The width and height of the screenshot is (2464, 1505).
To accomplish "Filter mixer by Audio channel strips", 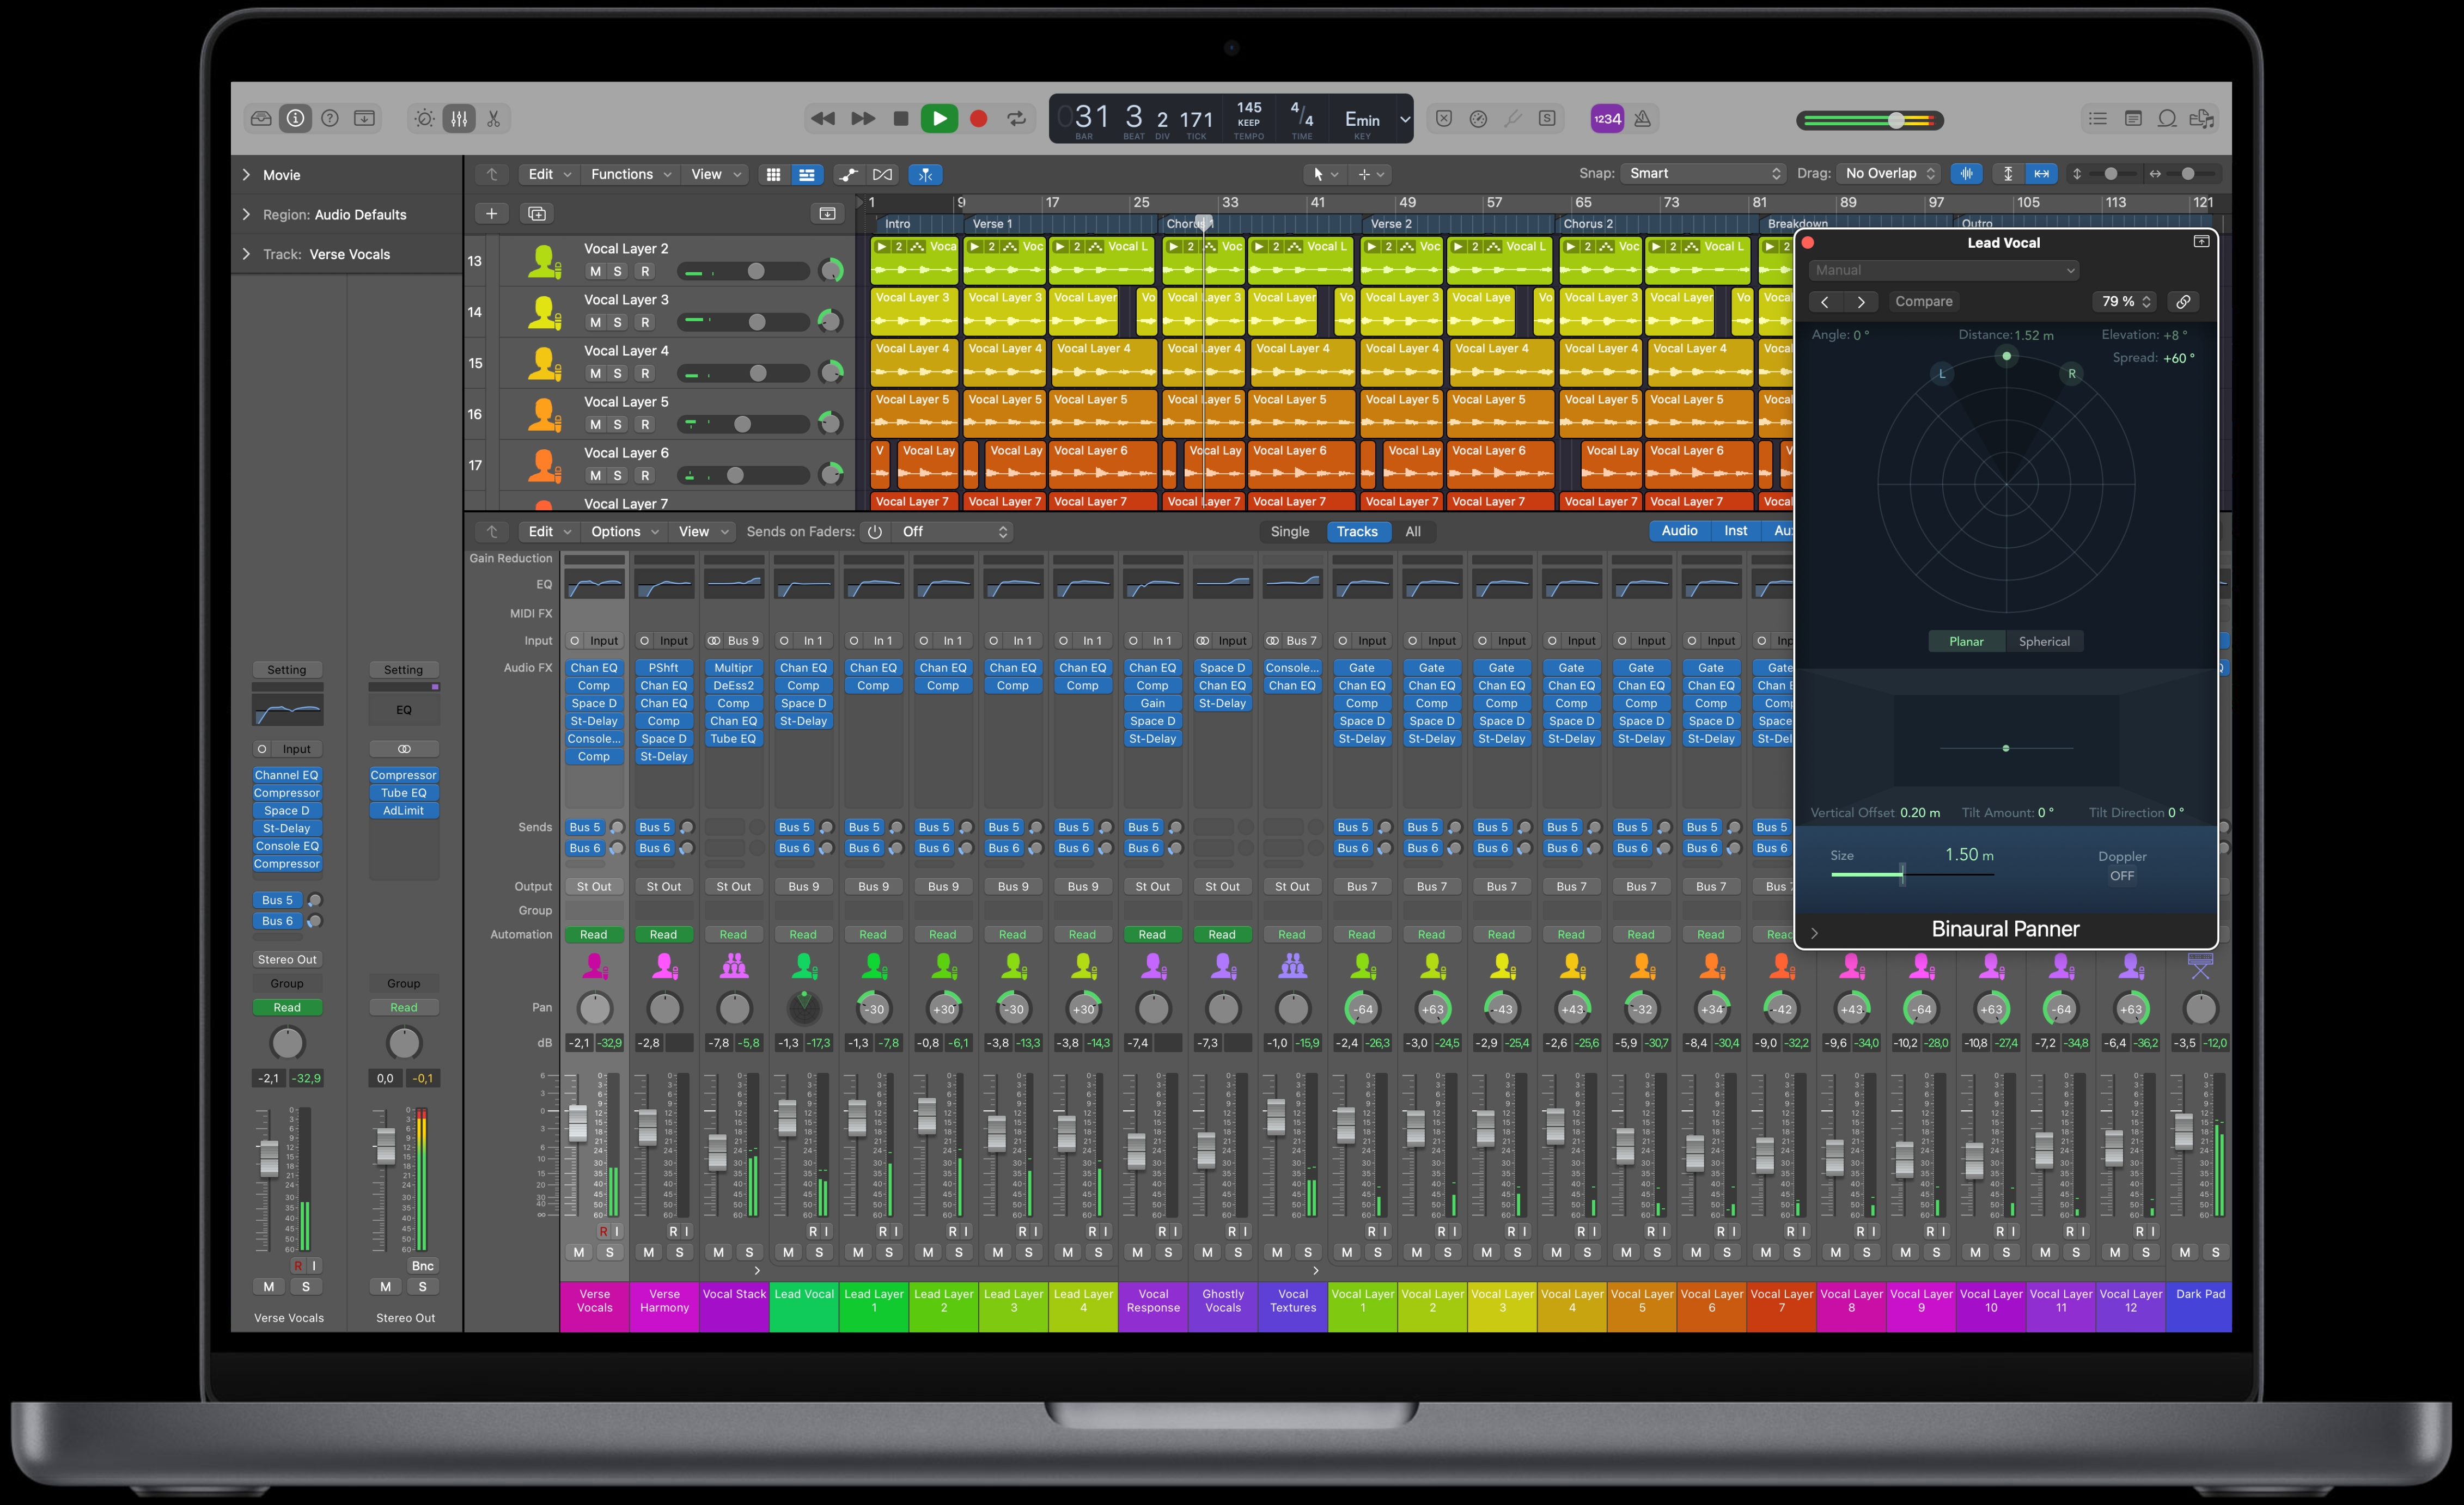I will pyautogui.click(x=1679, y=531).
